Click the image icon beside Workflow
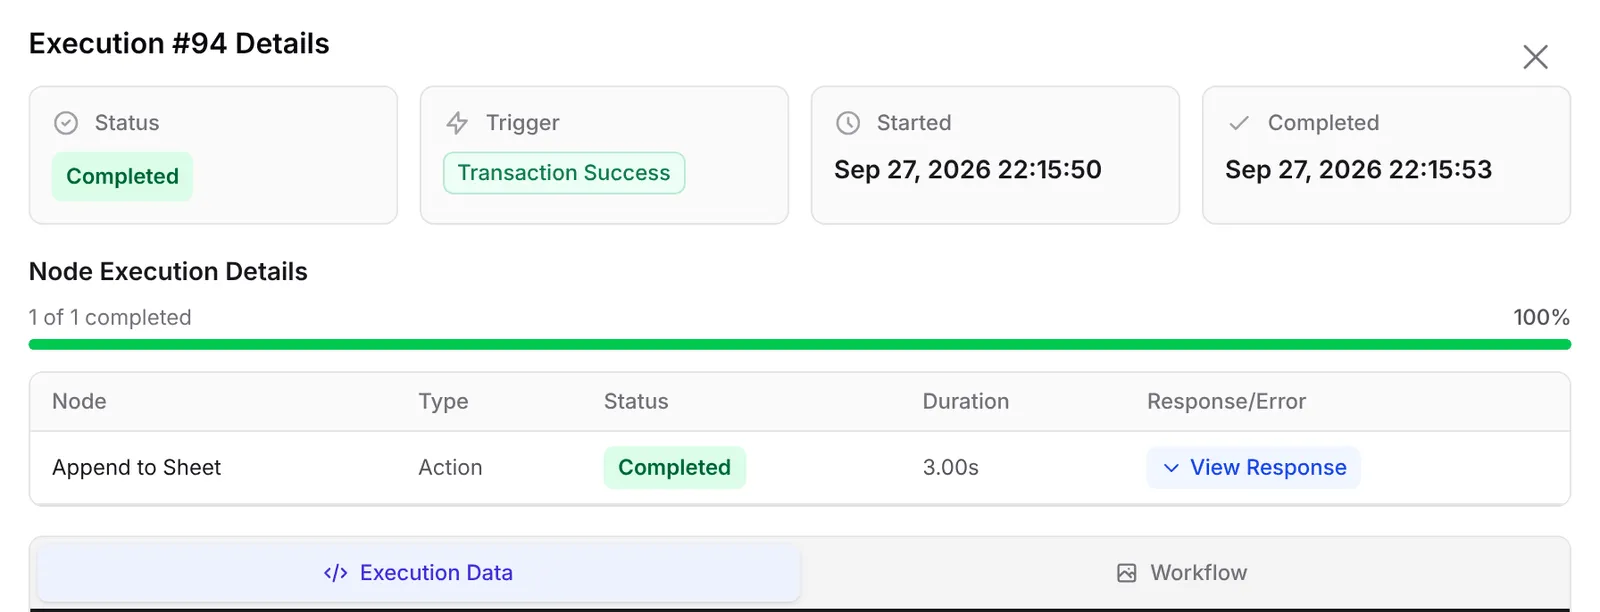The width and height of the screenshot is (1600, 612). tap(1127, 573)
